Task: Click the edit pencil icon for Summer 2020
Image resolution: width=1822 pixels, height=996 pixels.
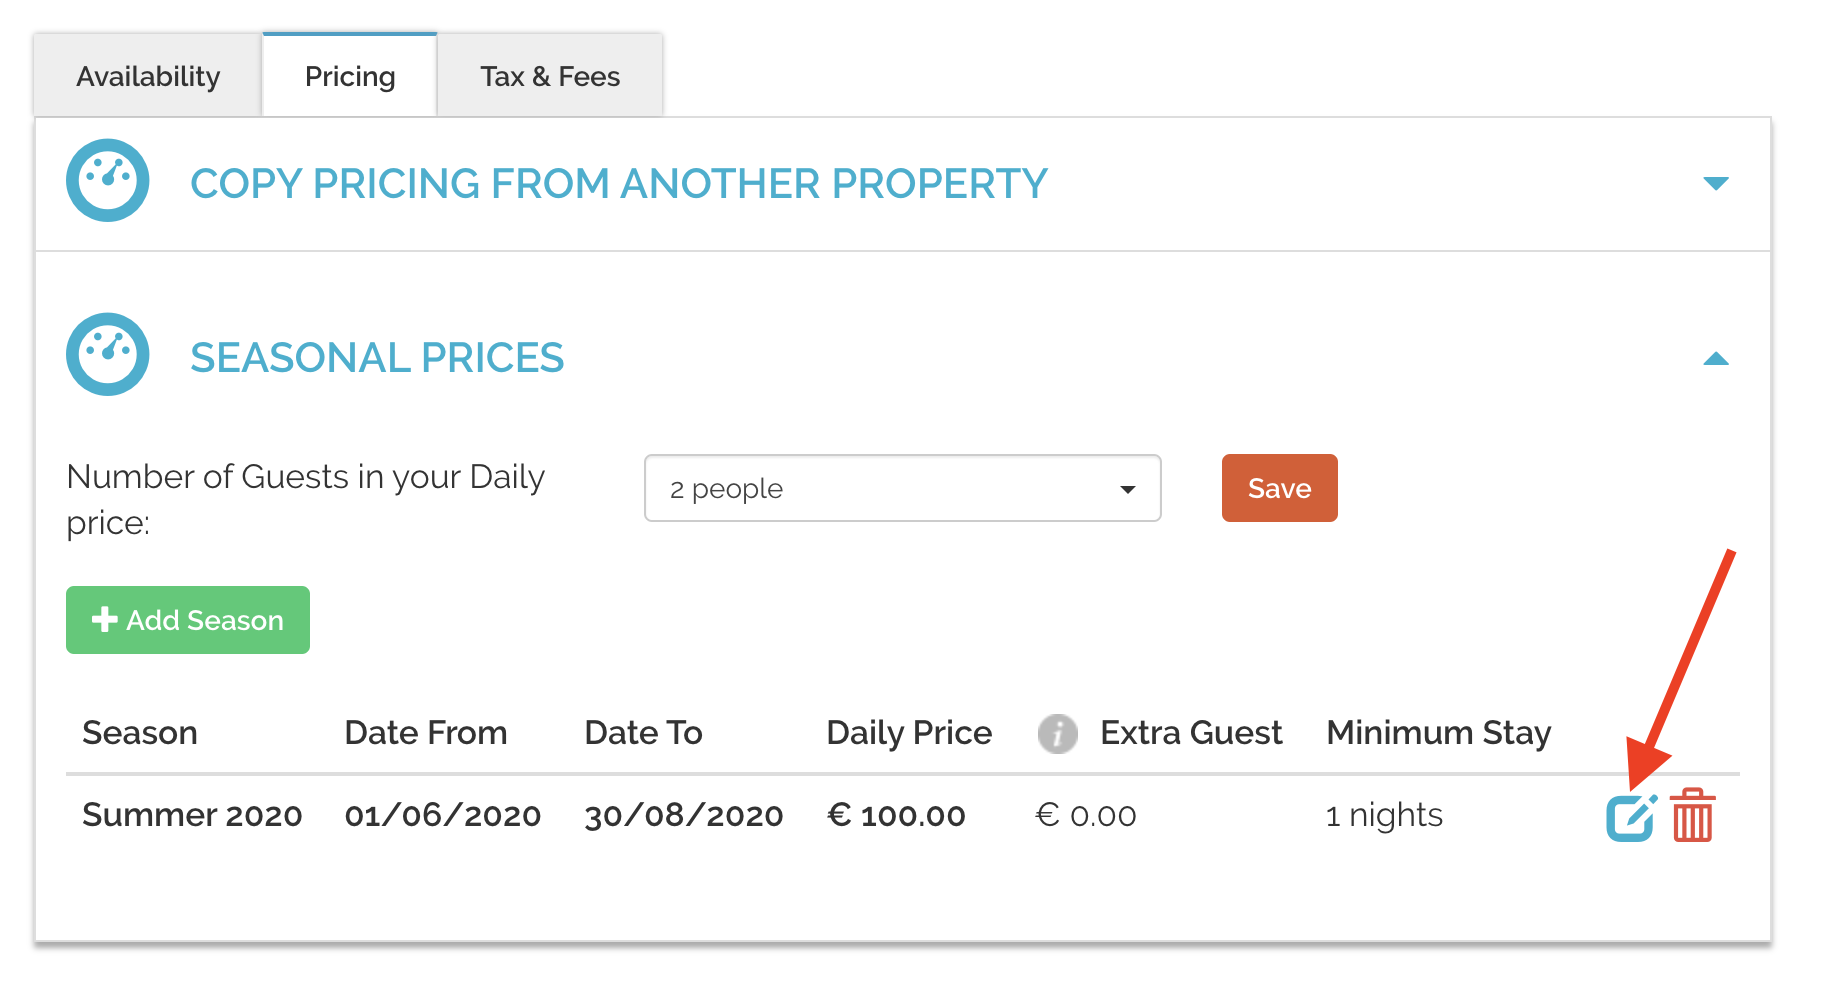Action: coord(1631,817)
